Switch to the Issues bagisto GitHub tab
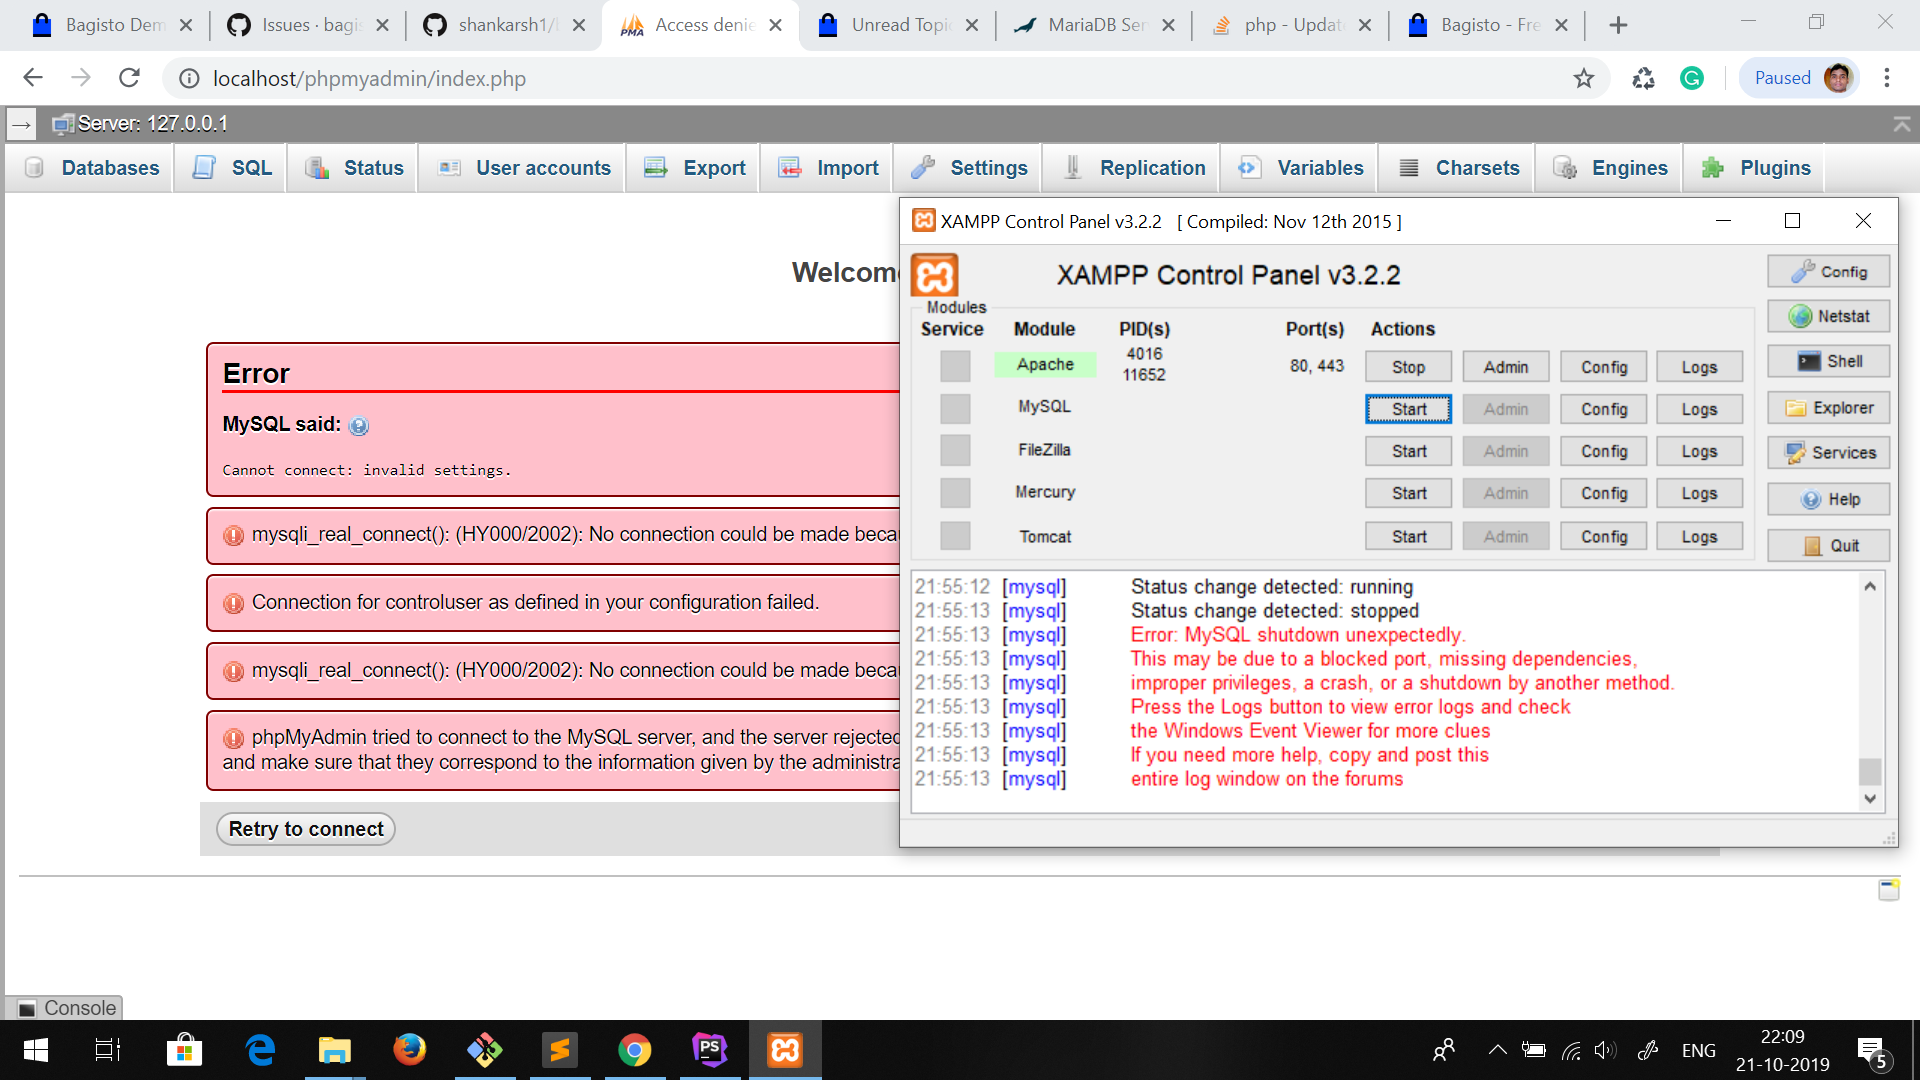This screenshot has height=1080, width=1920. pyautogui.click(x=308, y=25)
